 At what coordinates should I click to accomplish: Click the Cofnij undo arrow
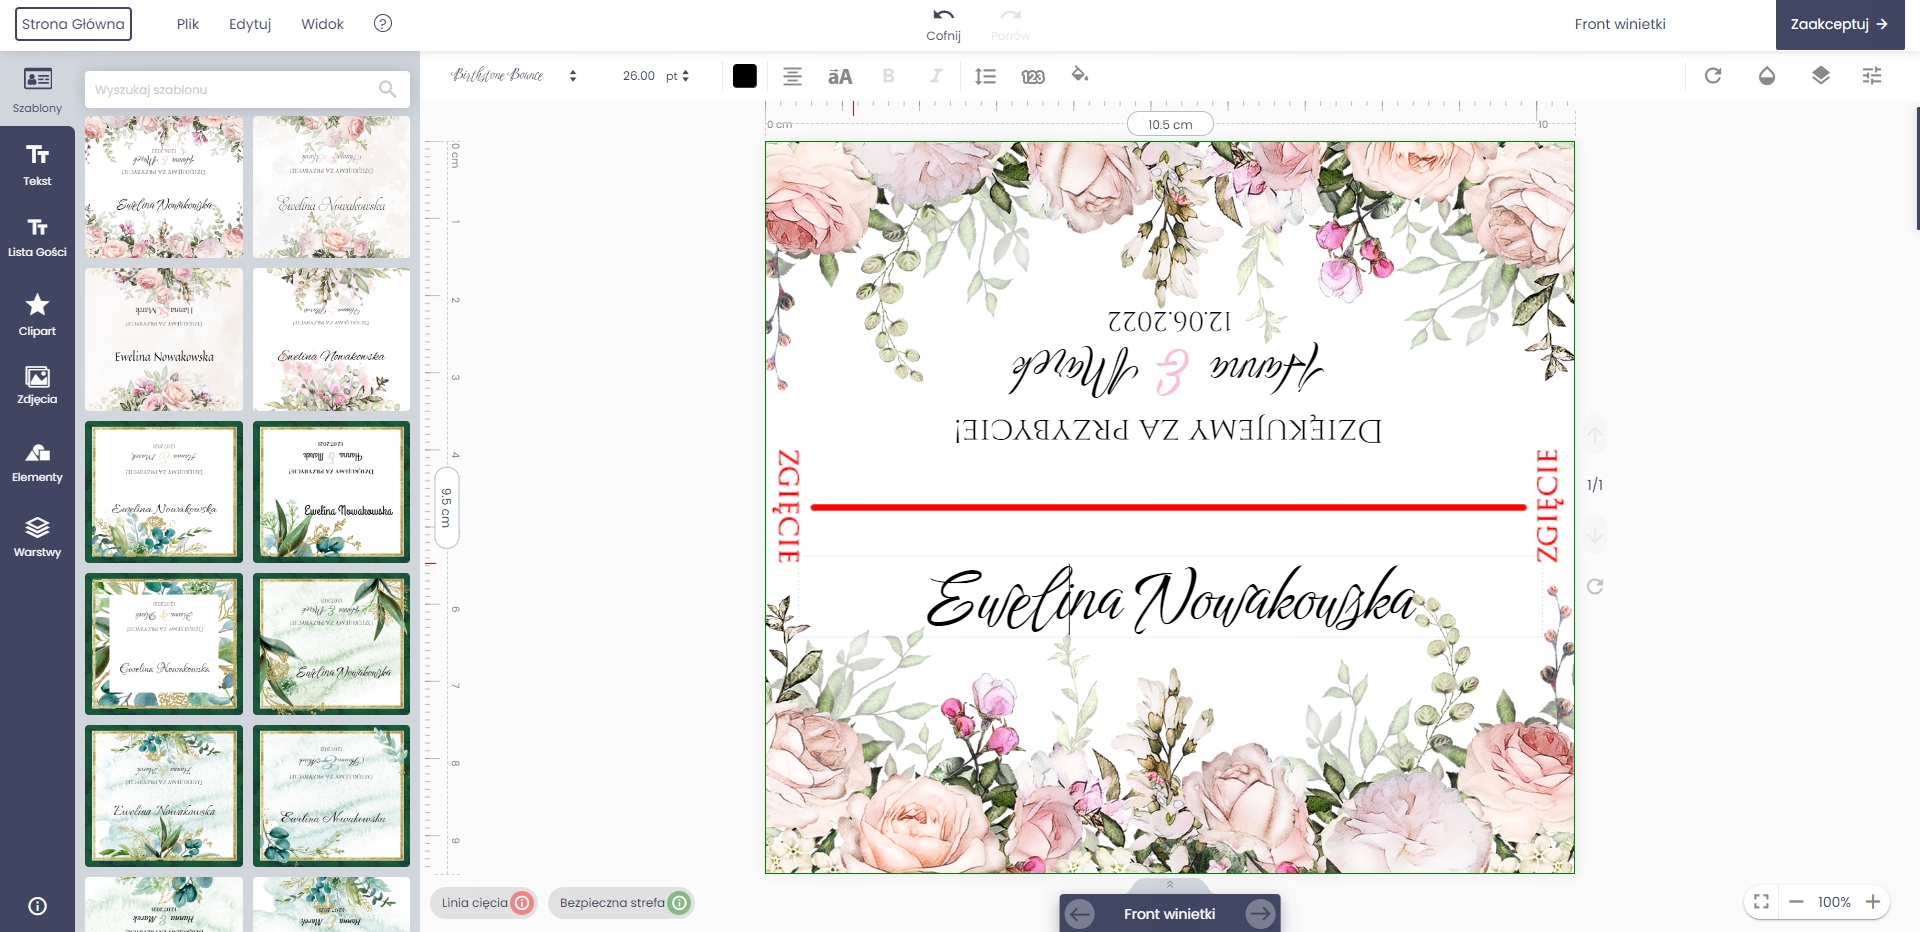coord(943,16)
